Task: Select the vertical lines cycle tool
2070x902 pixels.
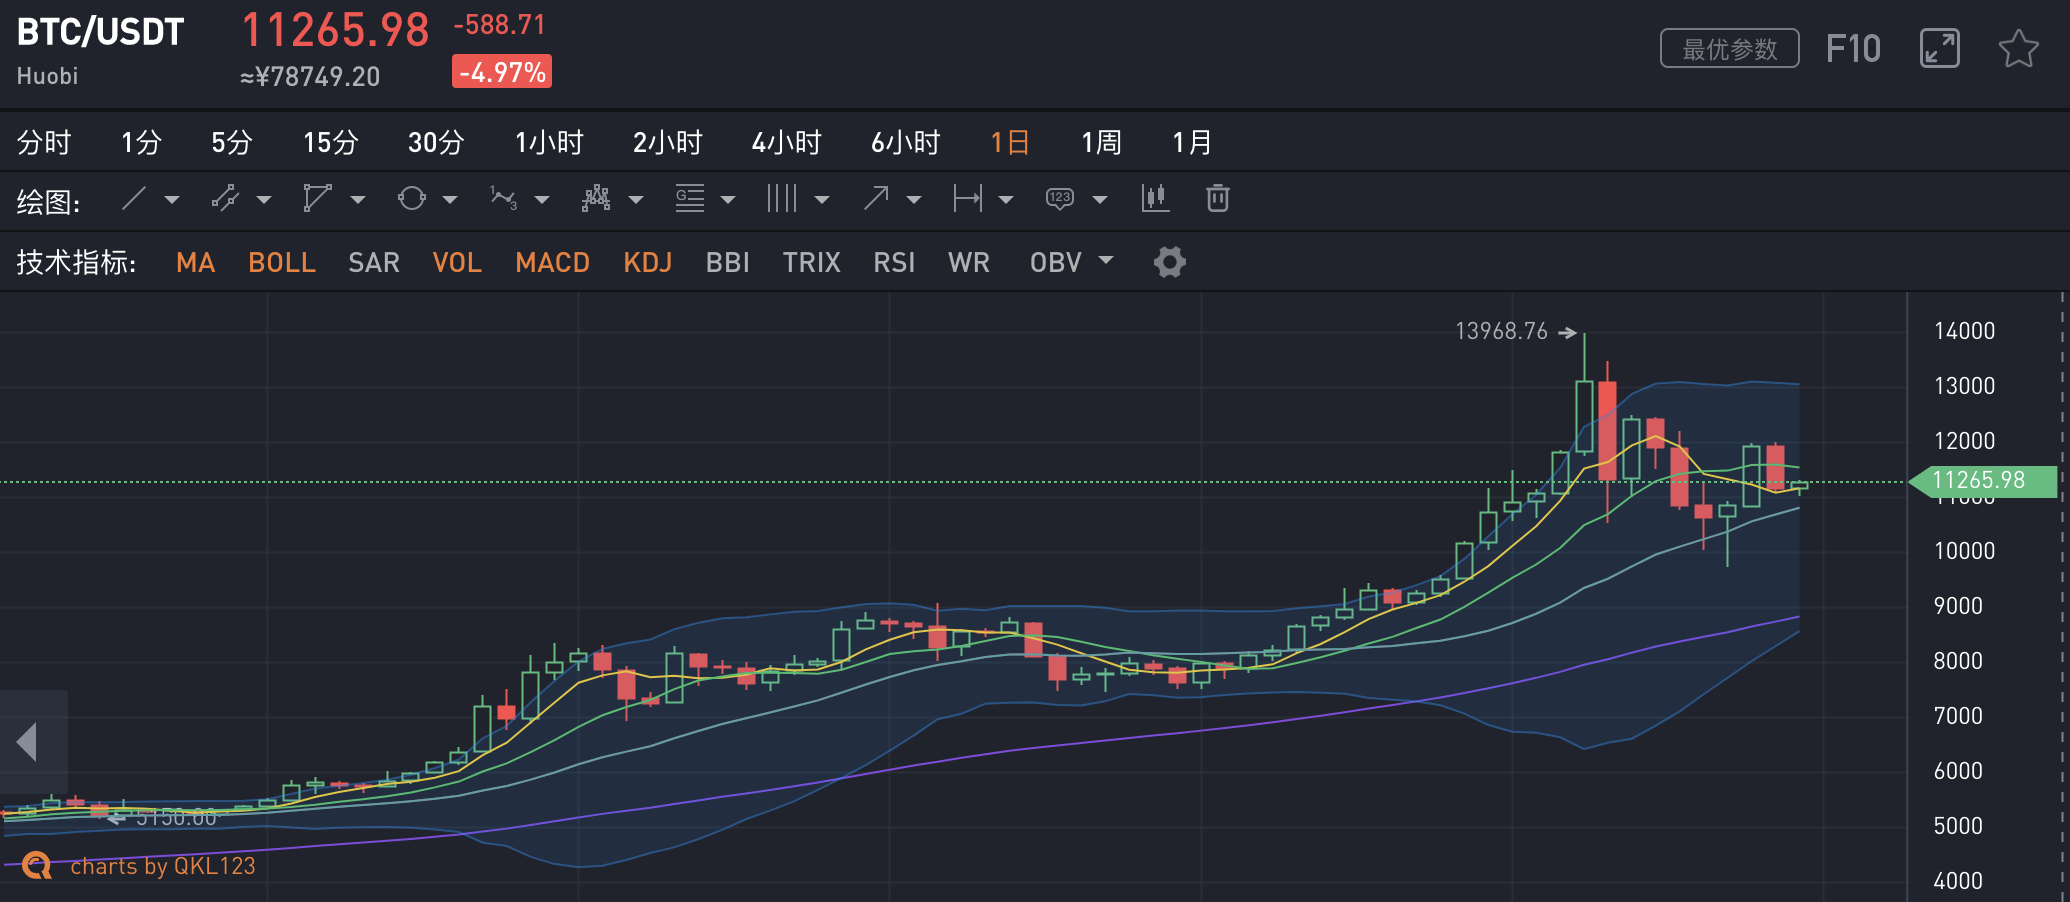Action: pos(782,198)
